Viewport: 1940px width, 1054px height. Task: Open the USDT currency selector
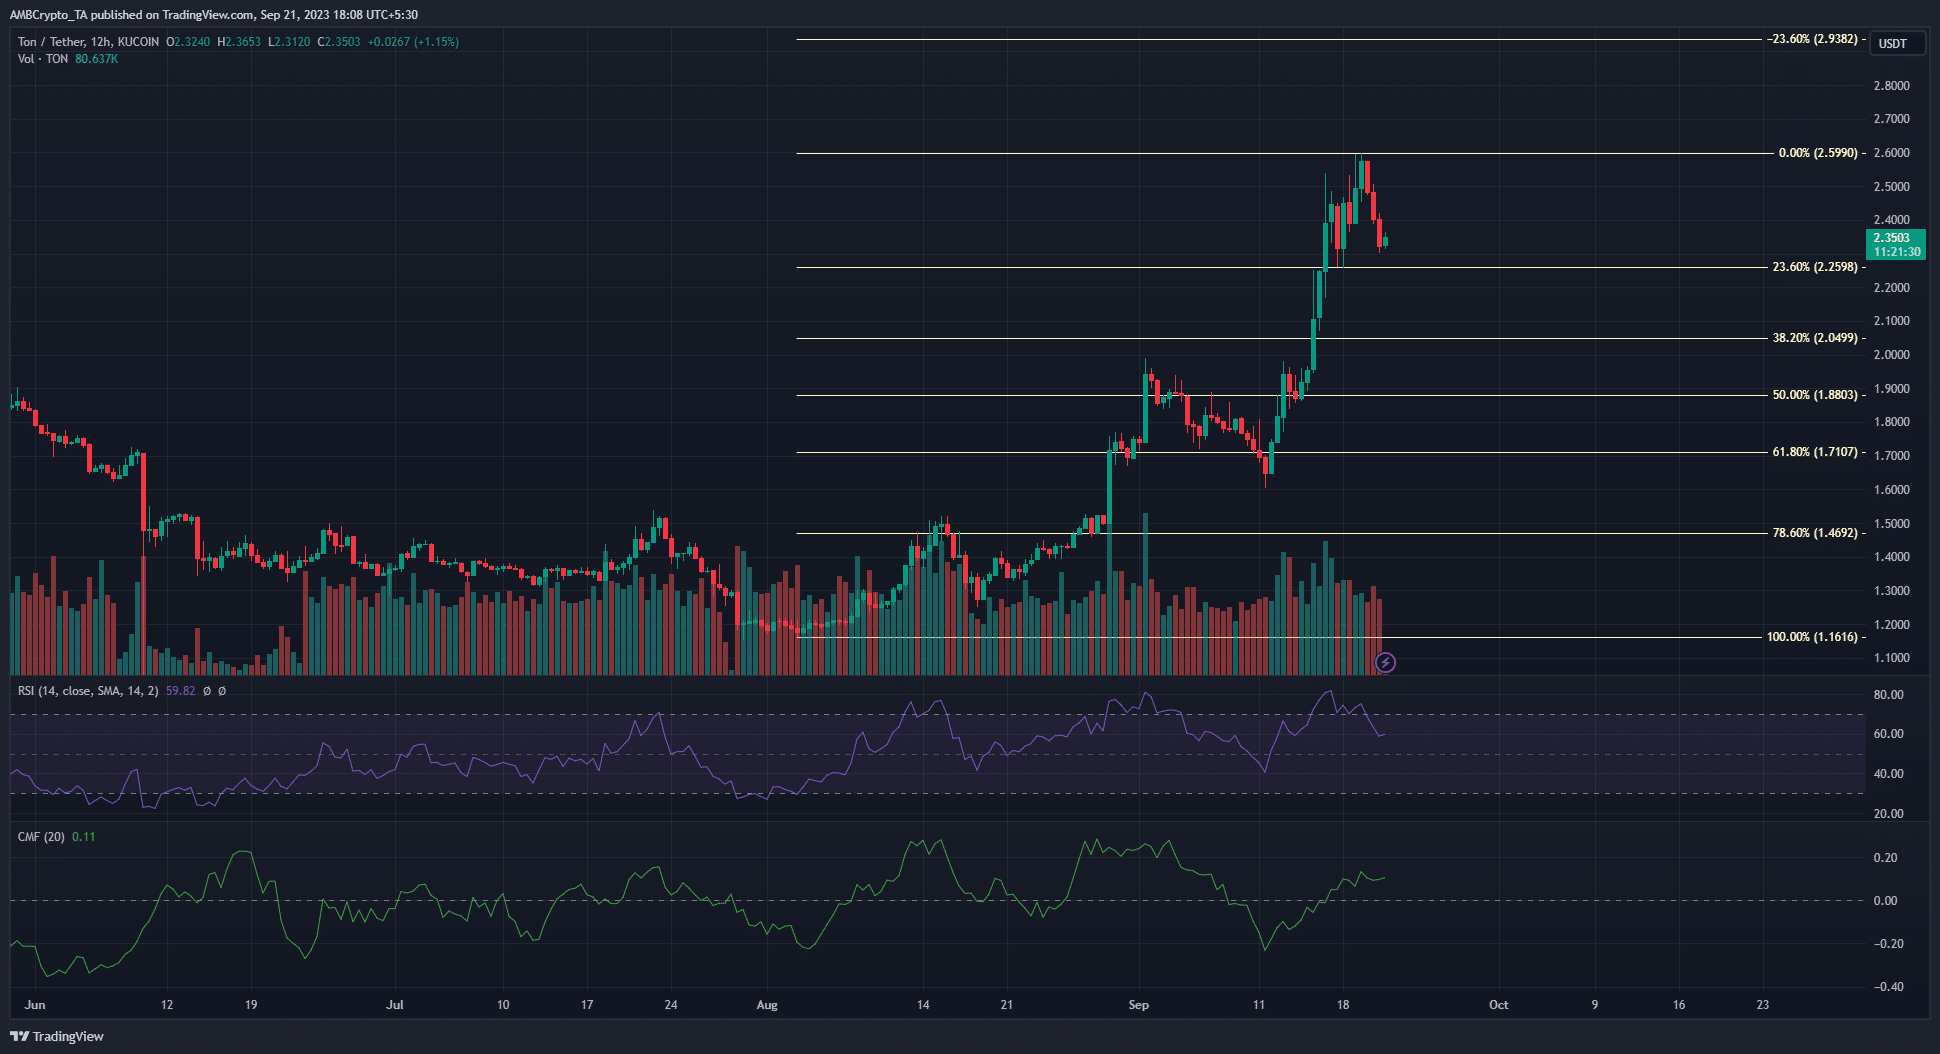coord(1893,44)
